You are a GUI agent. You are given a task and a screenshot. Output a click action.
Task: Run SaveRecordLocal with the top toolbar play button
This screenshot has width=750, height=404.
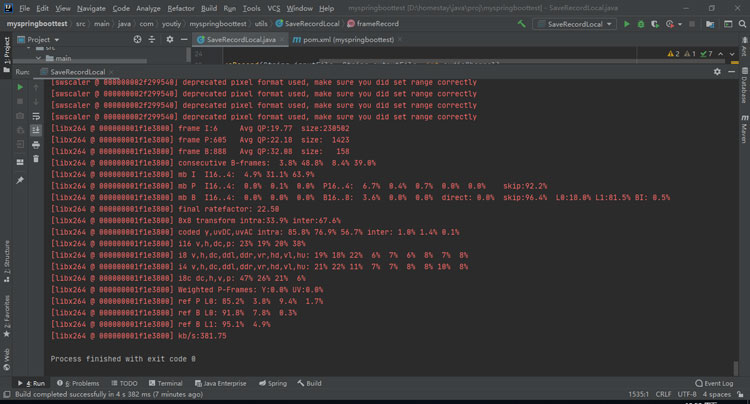pyautogui.click(x=627, y=24)
